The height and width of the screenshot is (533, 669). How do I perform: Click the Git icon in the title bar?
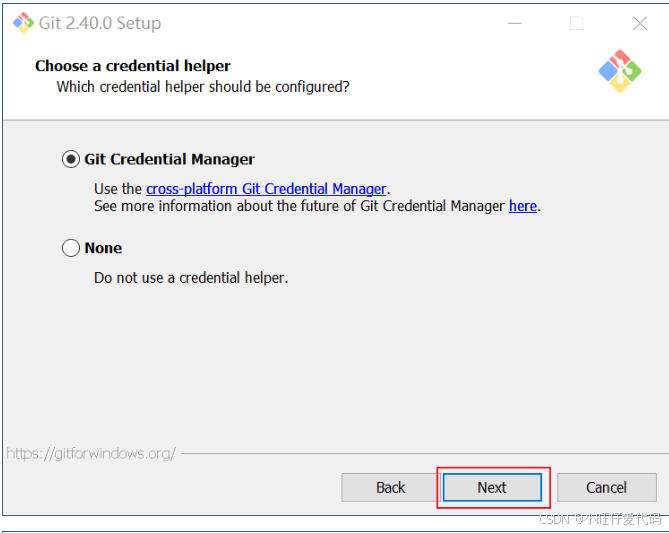tap(23, 23)
